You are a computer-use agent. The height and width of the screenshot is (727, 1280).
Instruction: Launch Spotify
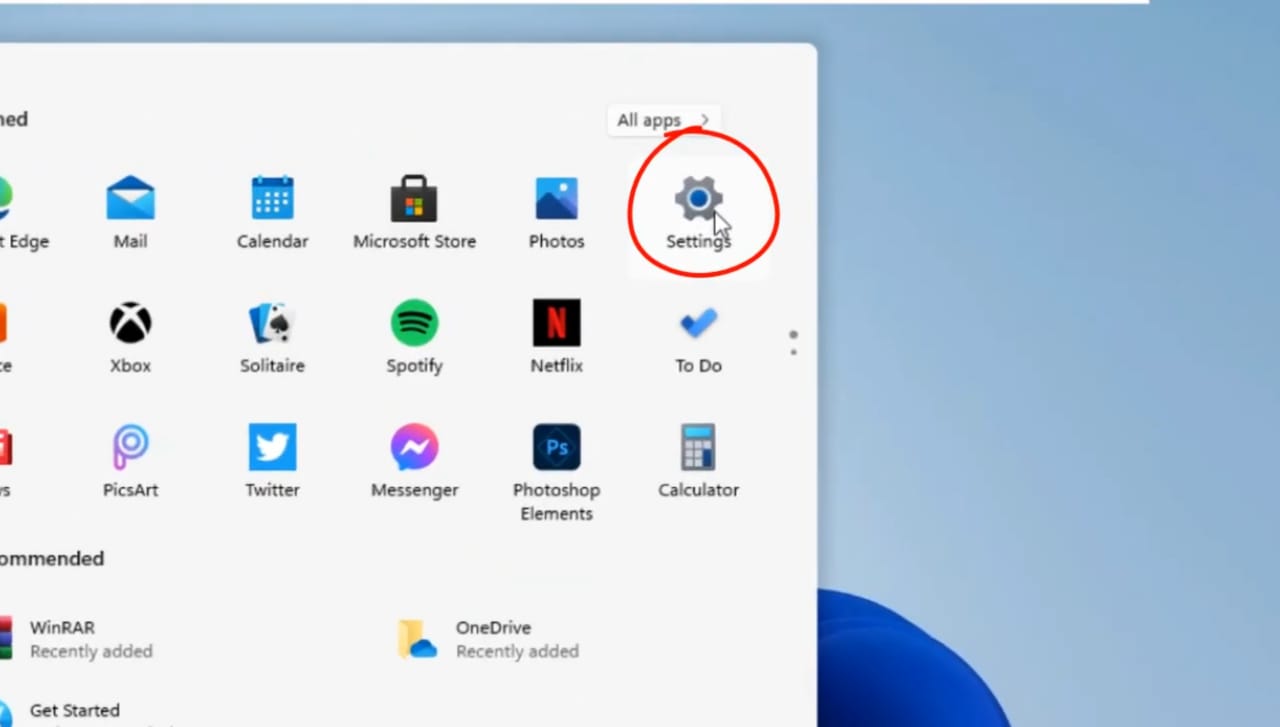414,337
